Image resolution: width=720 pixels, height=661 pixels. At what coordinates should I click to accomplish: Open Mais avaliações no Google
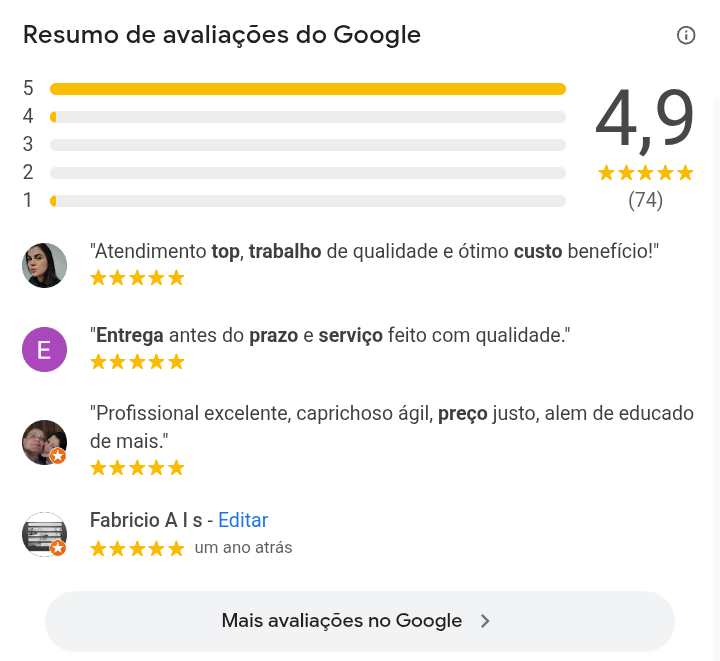[360, 621]
